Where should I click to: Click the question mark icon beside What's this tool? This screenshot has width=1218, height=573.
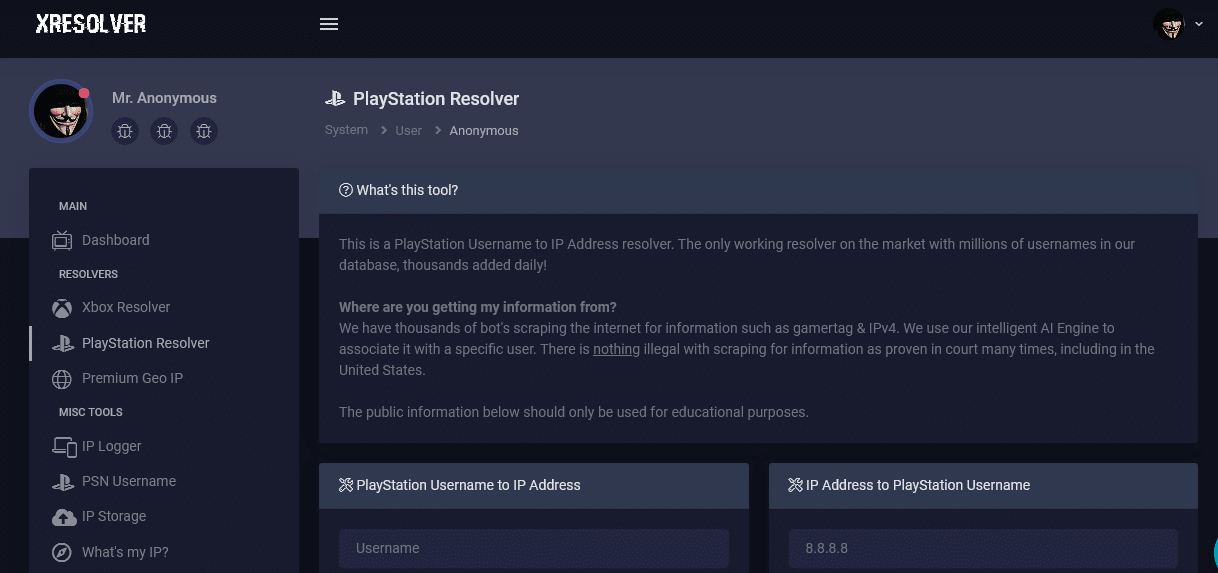(x=346, y=190)
